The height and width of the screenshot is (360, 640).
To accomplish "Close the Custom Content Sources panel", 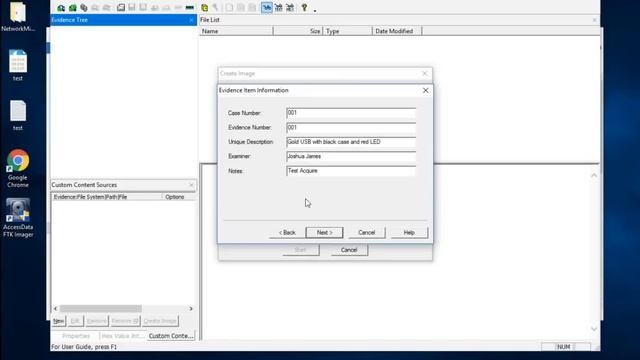I will point(191,185).
